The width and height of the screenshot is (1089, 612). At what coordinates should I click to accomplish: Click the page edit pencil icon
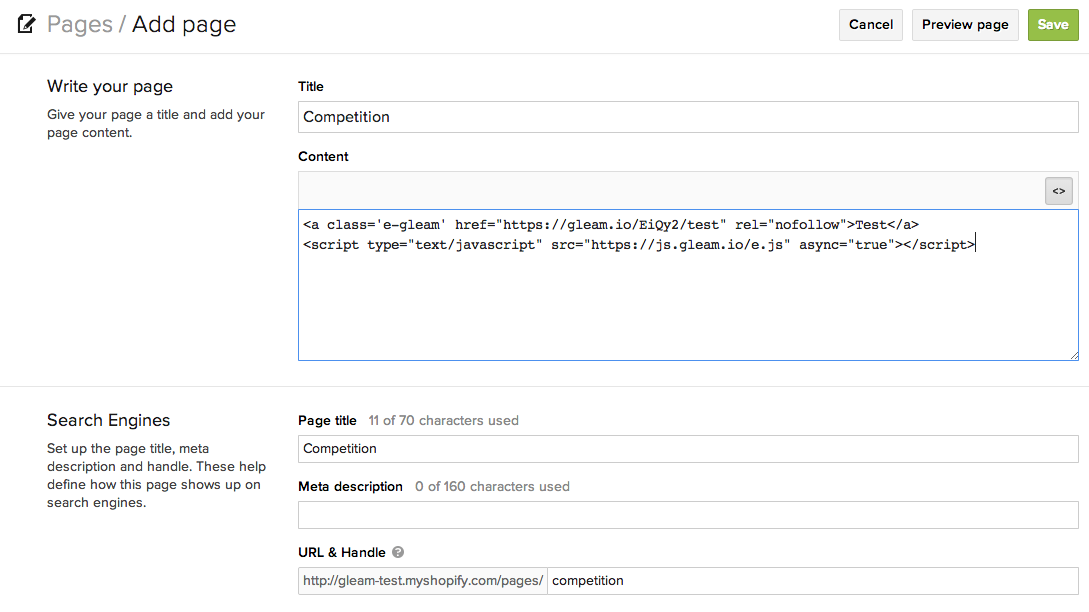(26, 24)
